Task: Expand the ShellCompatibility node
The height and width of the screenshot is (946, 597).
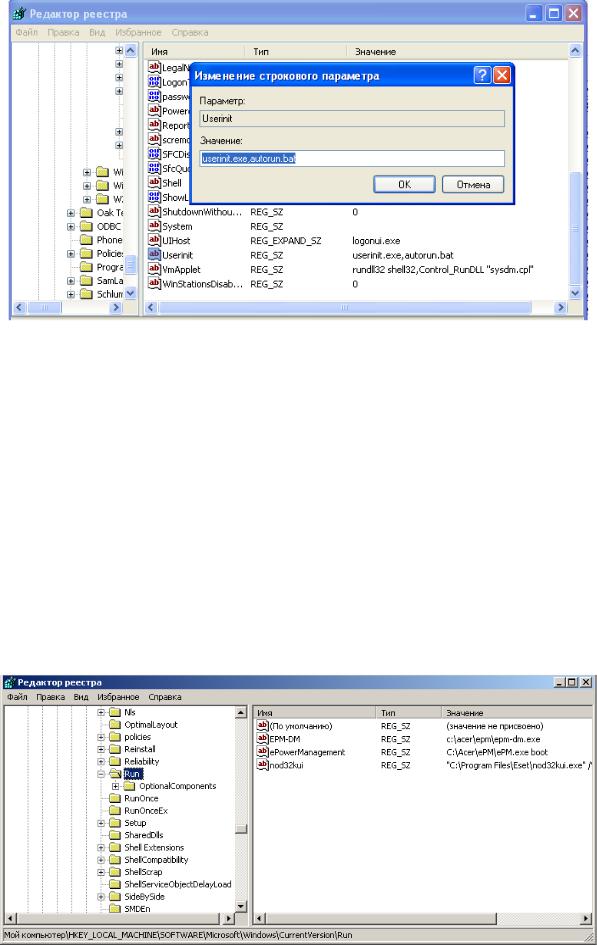Action: [x=101, y=860]
